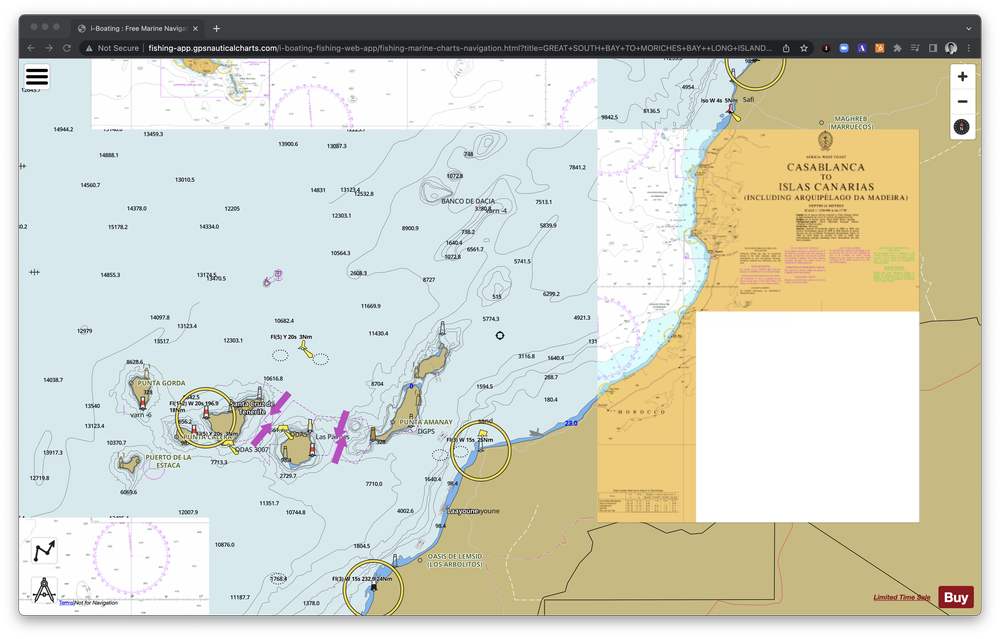Open the hamburger main menu
The image size is (1000, 639).
pos(37,77)
